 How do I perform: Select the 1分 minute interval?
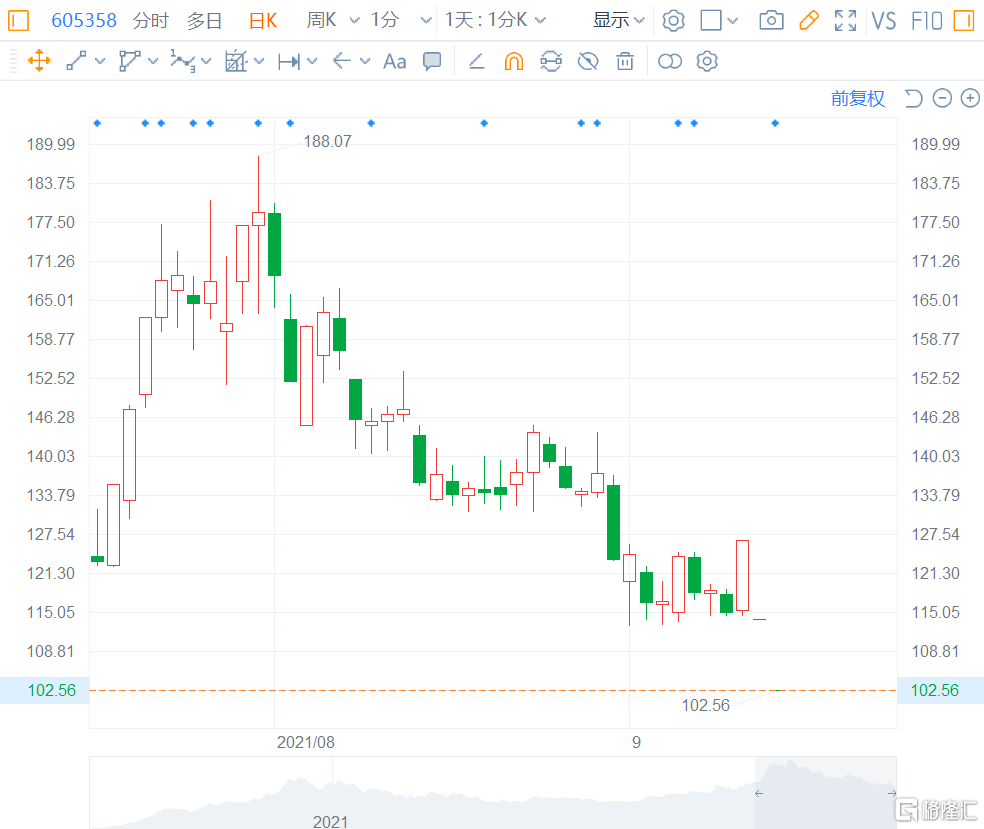pos(385,20)
